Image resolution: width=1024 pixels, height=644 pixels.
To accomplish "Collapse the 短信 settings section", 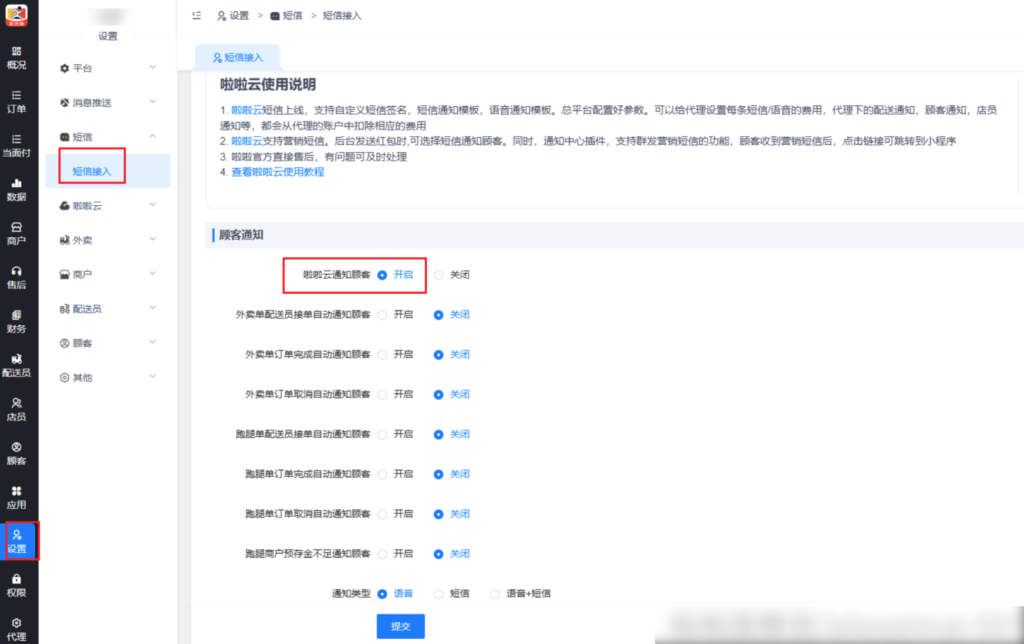I will click(x=82, y=136).
